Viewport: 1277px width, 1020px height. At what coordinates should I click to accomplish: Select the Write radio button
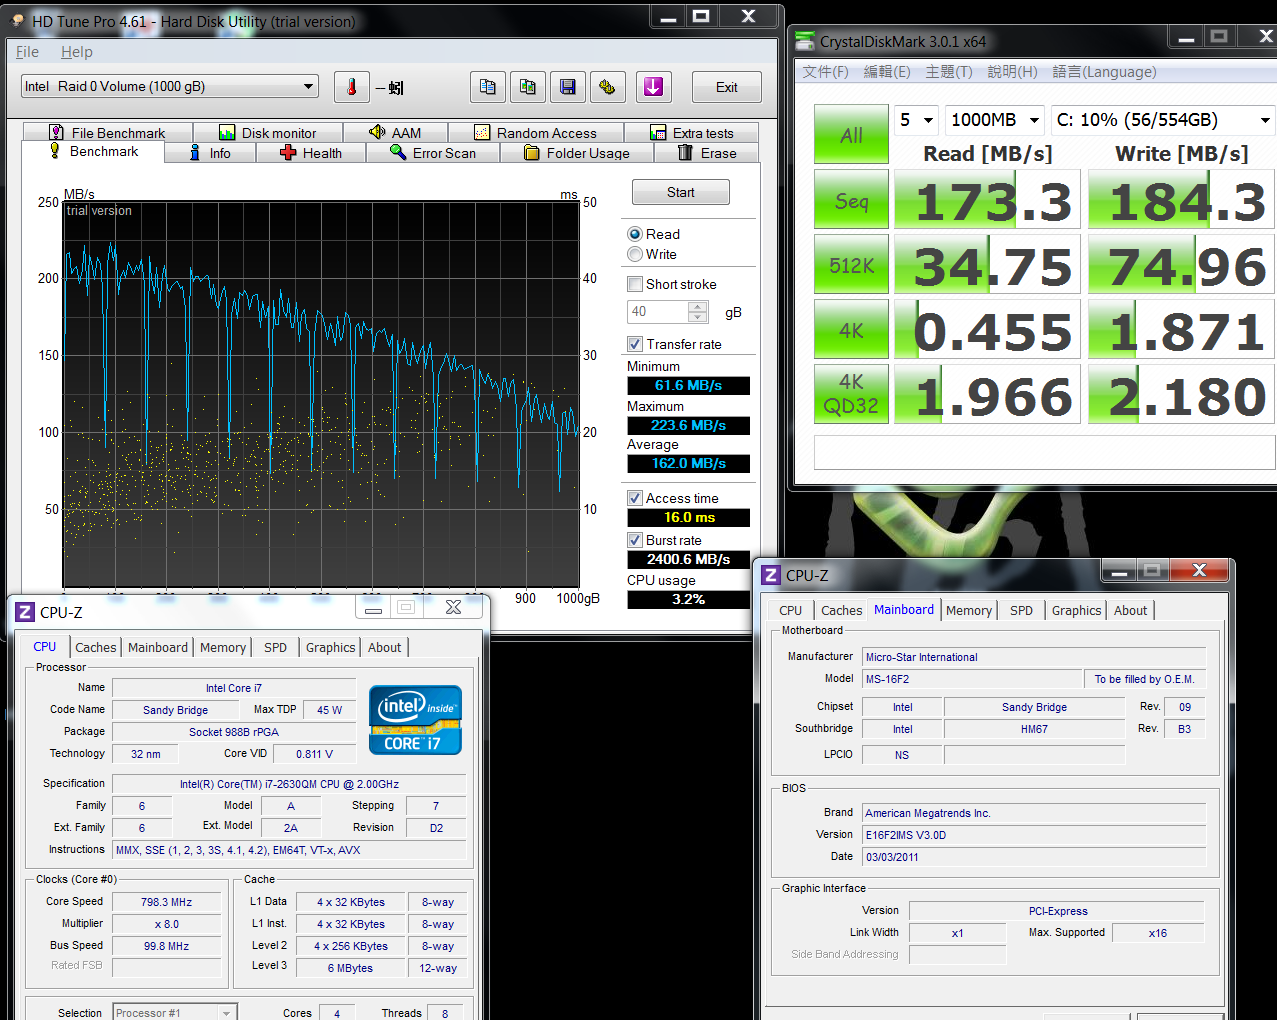click(x=635, y=255)
